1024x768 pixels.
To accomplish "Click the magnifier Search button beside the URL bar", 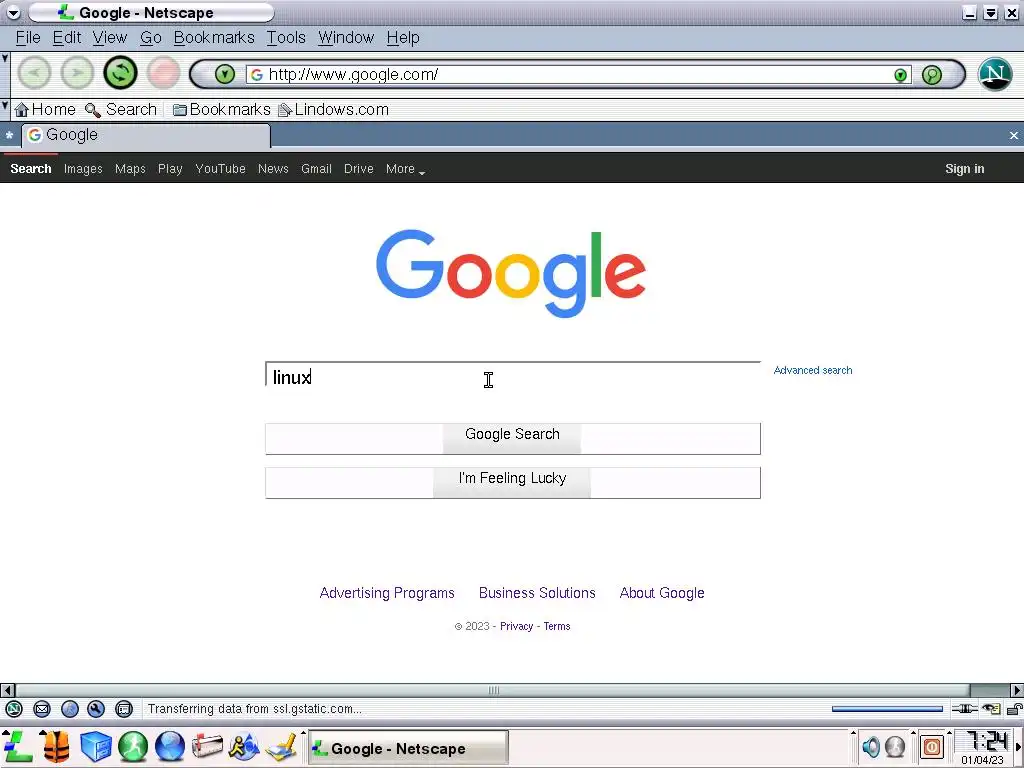I will pos(932,74).
